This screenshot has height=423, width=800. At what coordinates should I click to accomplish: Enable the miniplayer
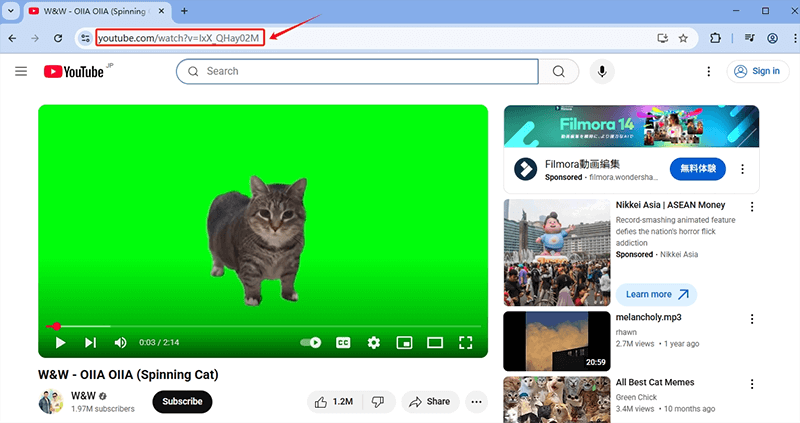coord(405,342)
